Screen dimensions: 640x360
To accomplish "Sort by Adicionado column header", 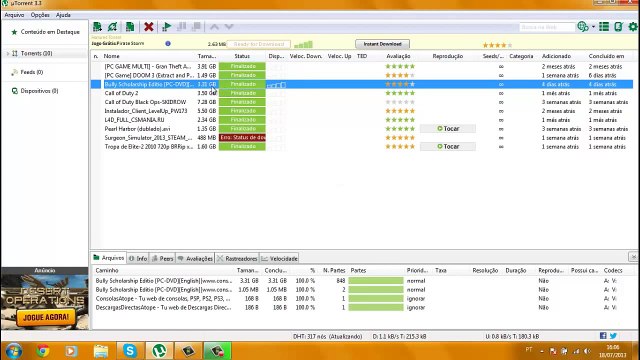I will (x=556, y=56).
